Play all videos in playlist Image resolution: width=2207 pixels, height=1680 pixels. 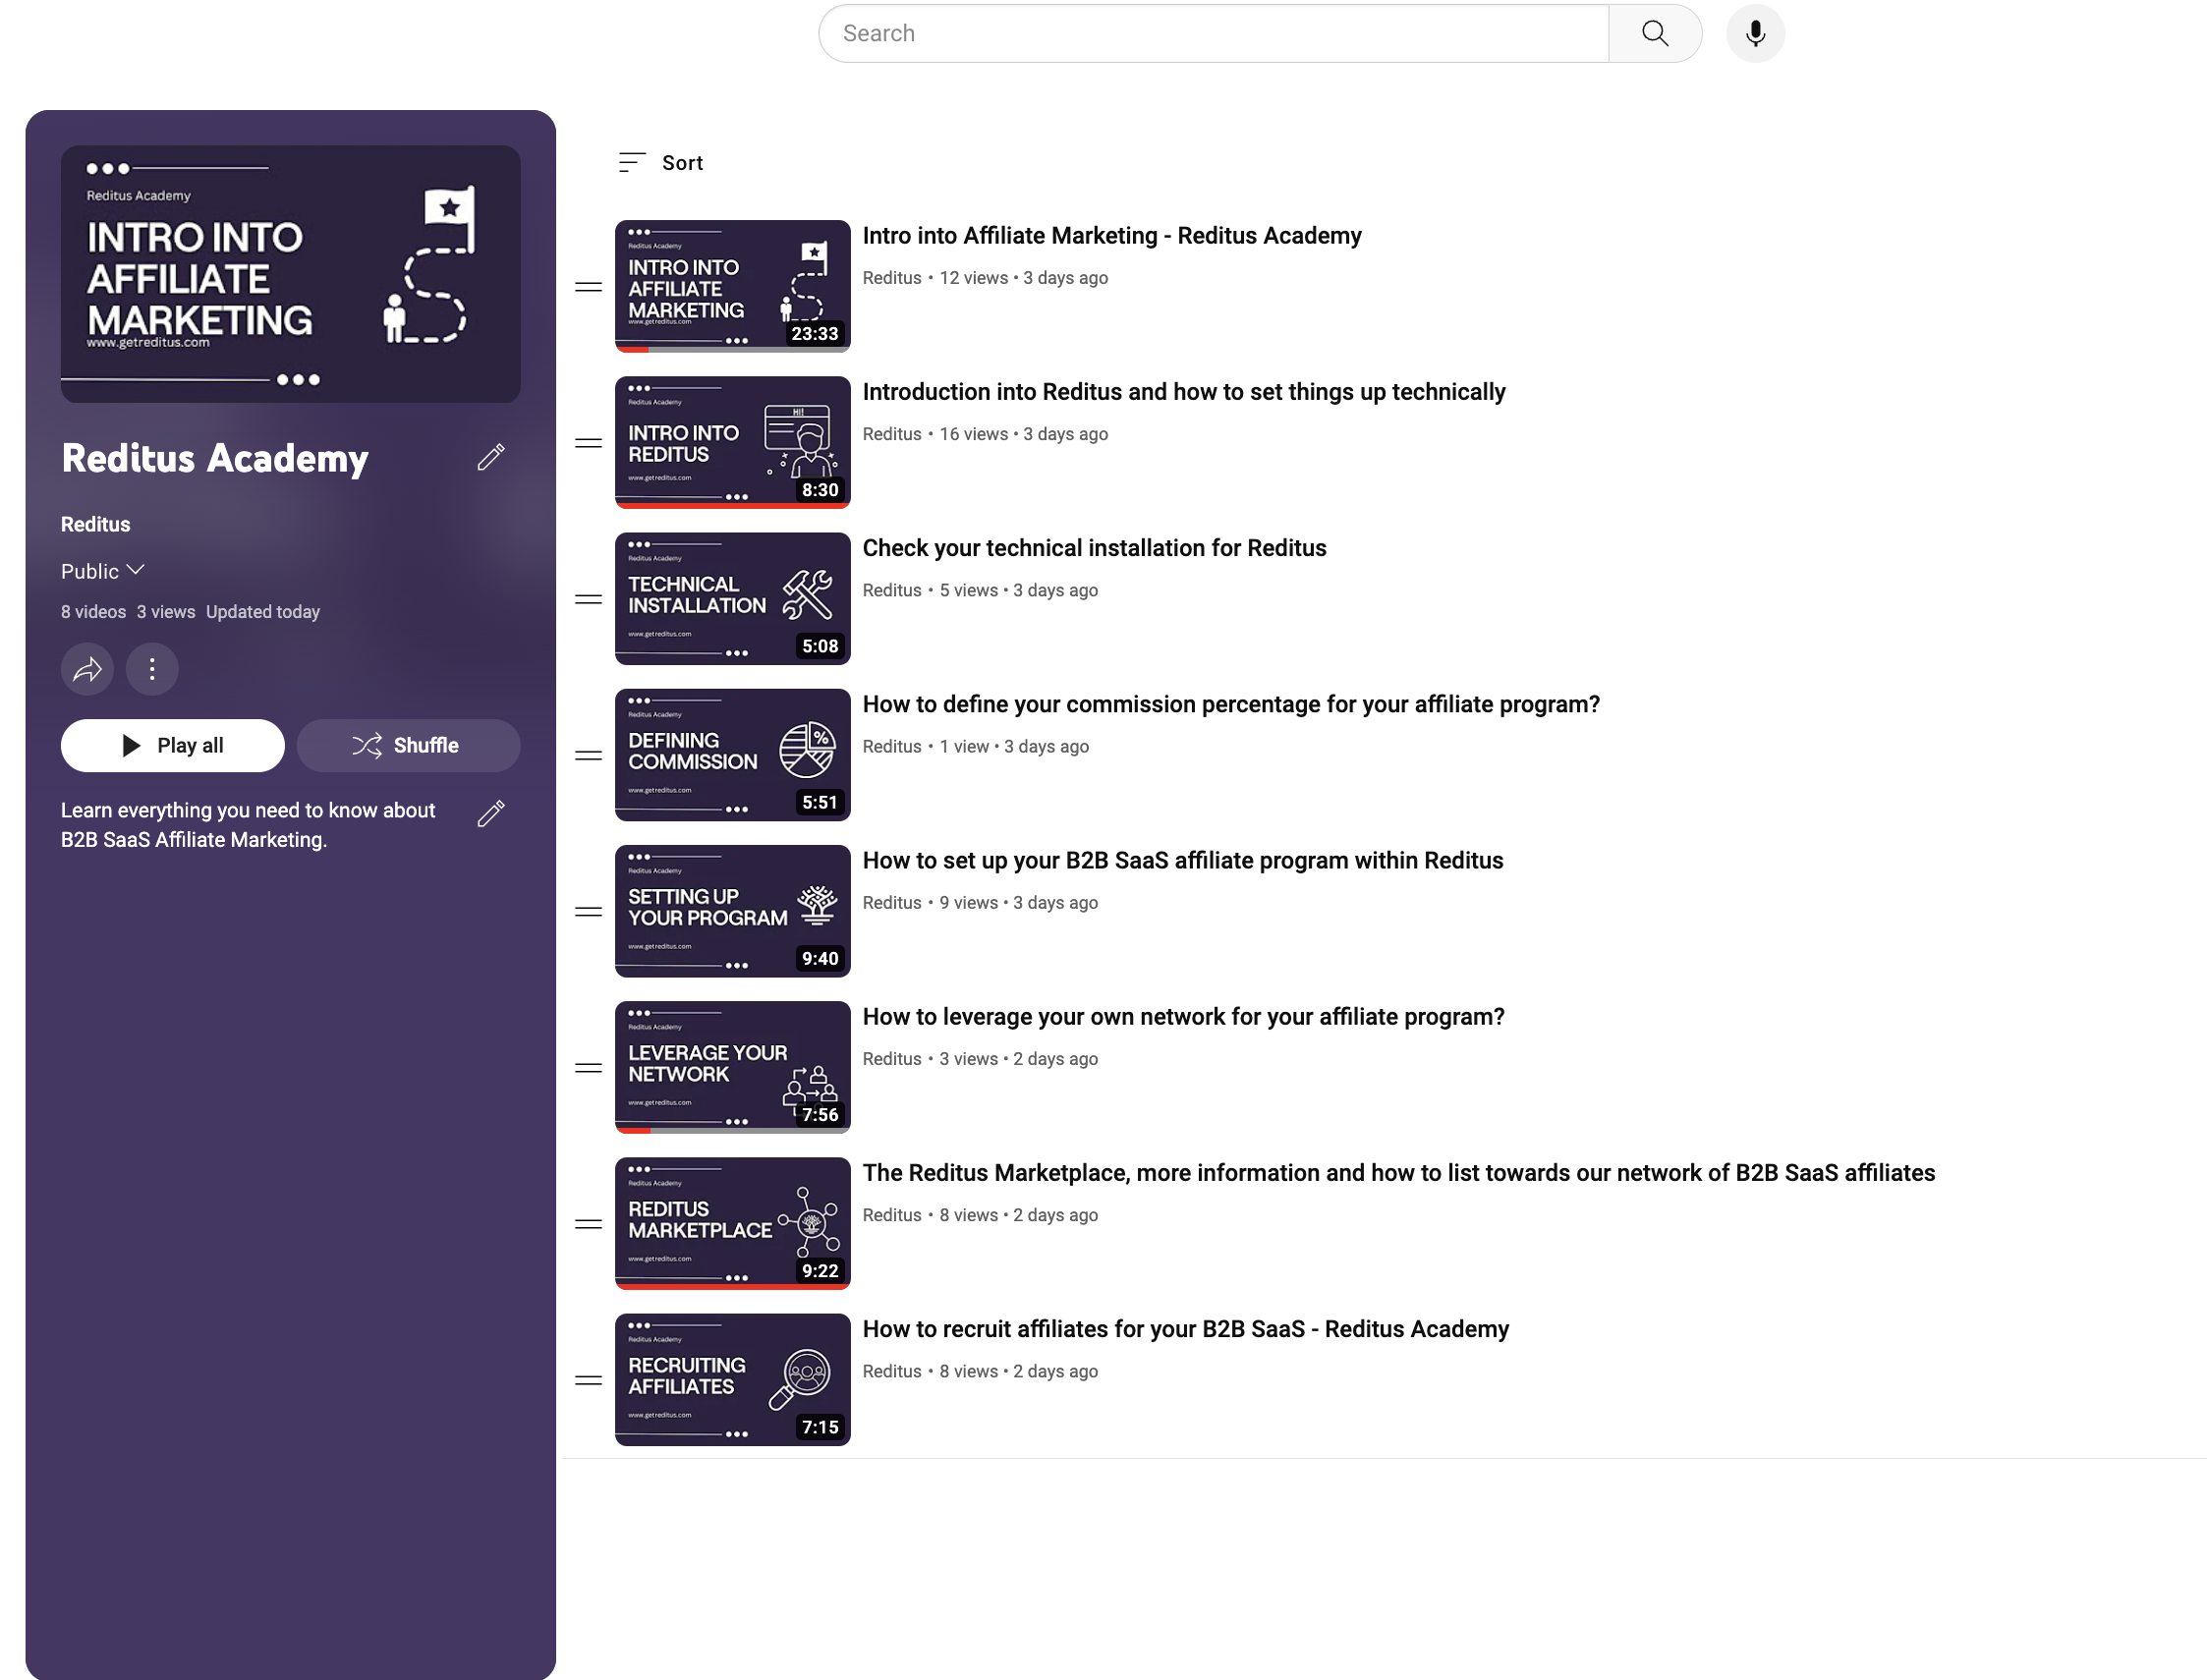(x=172, y=746)
